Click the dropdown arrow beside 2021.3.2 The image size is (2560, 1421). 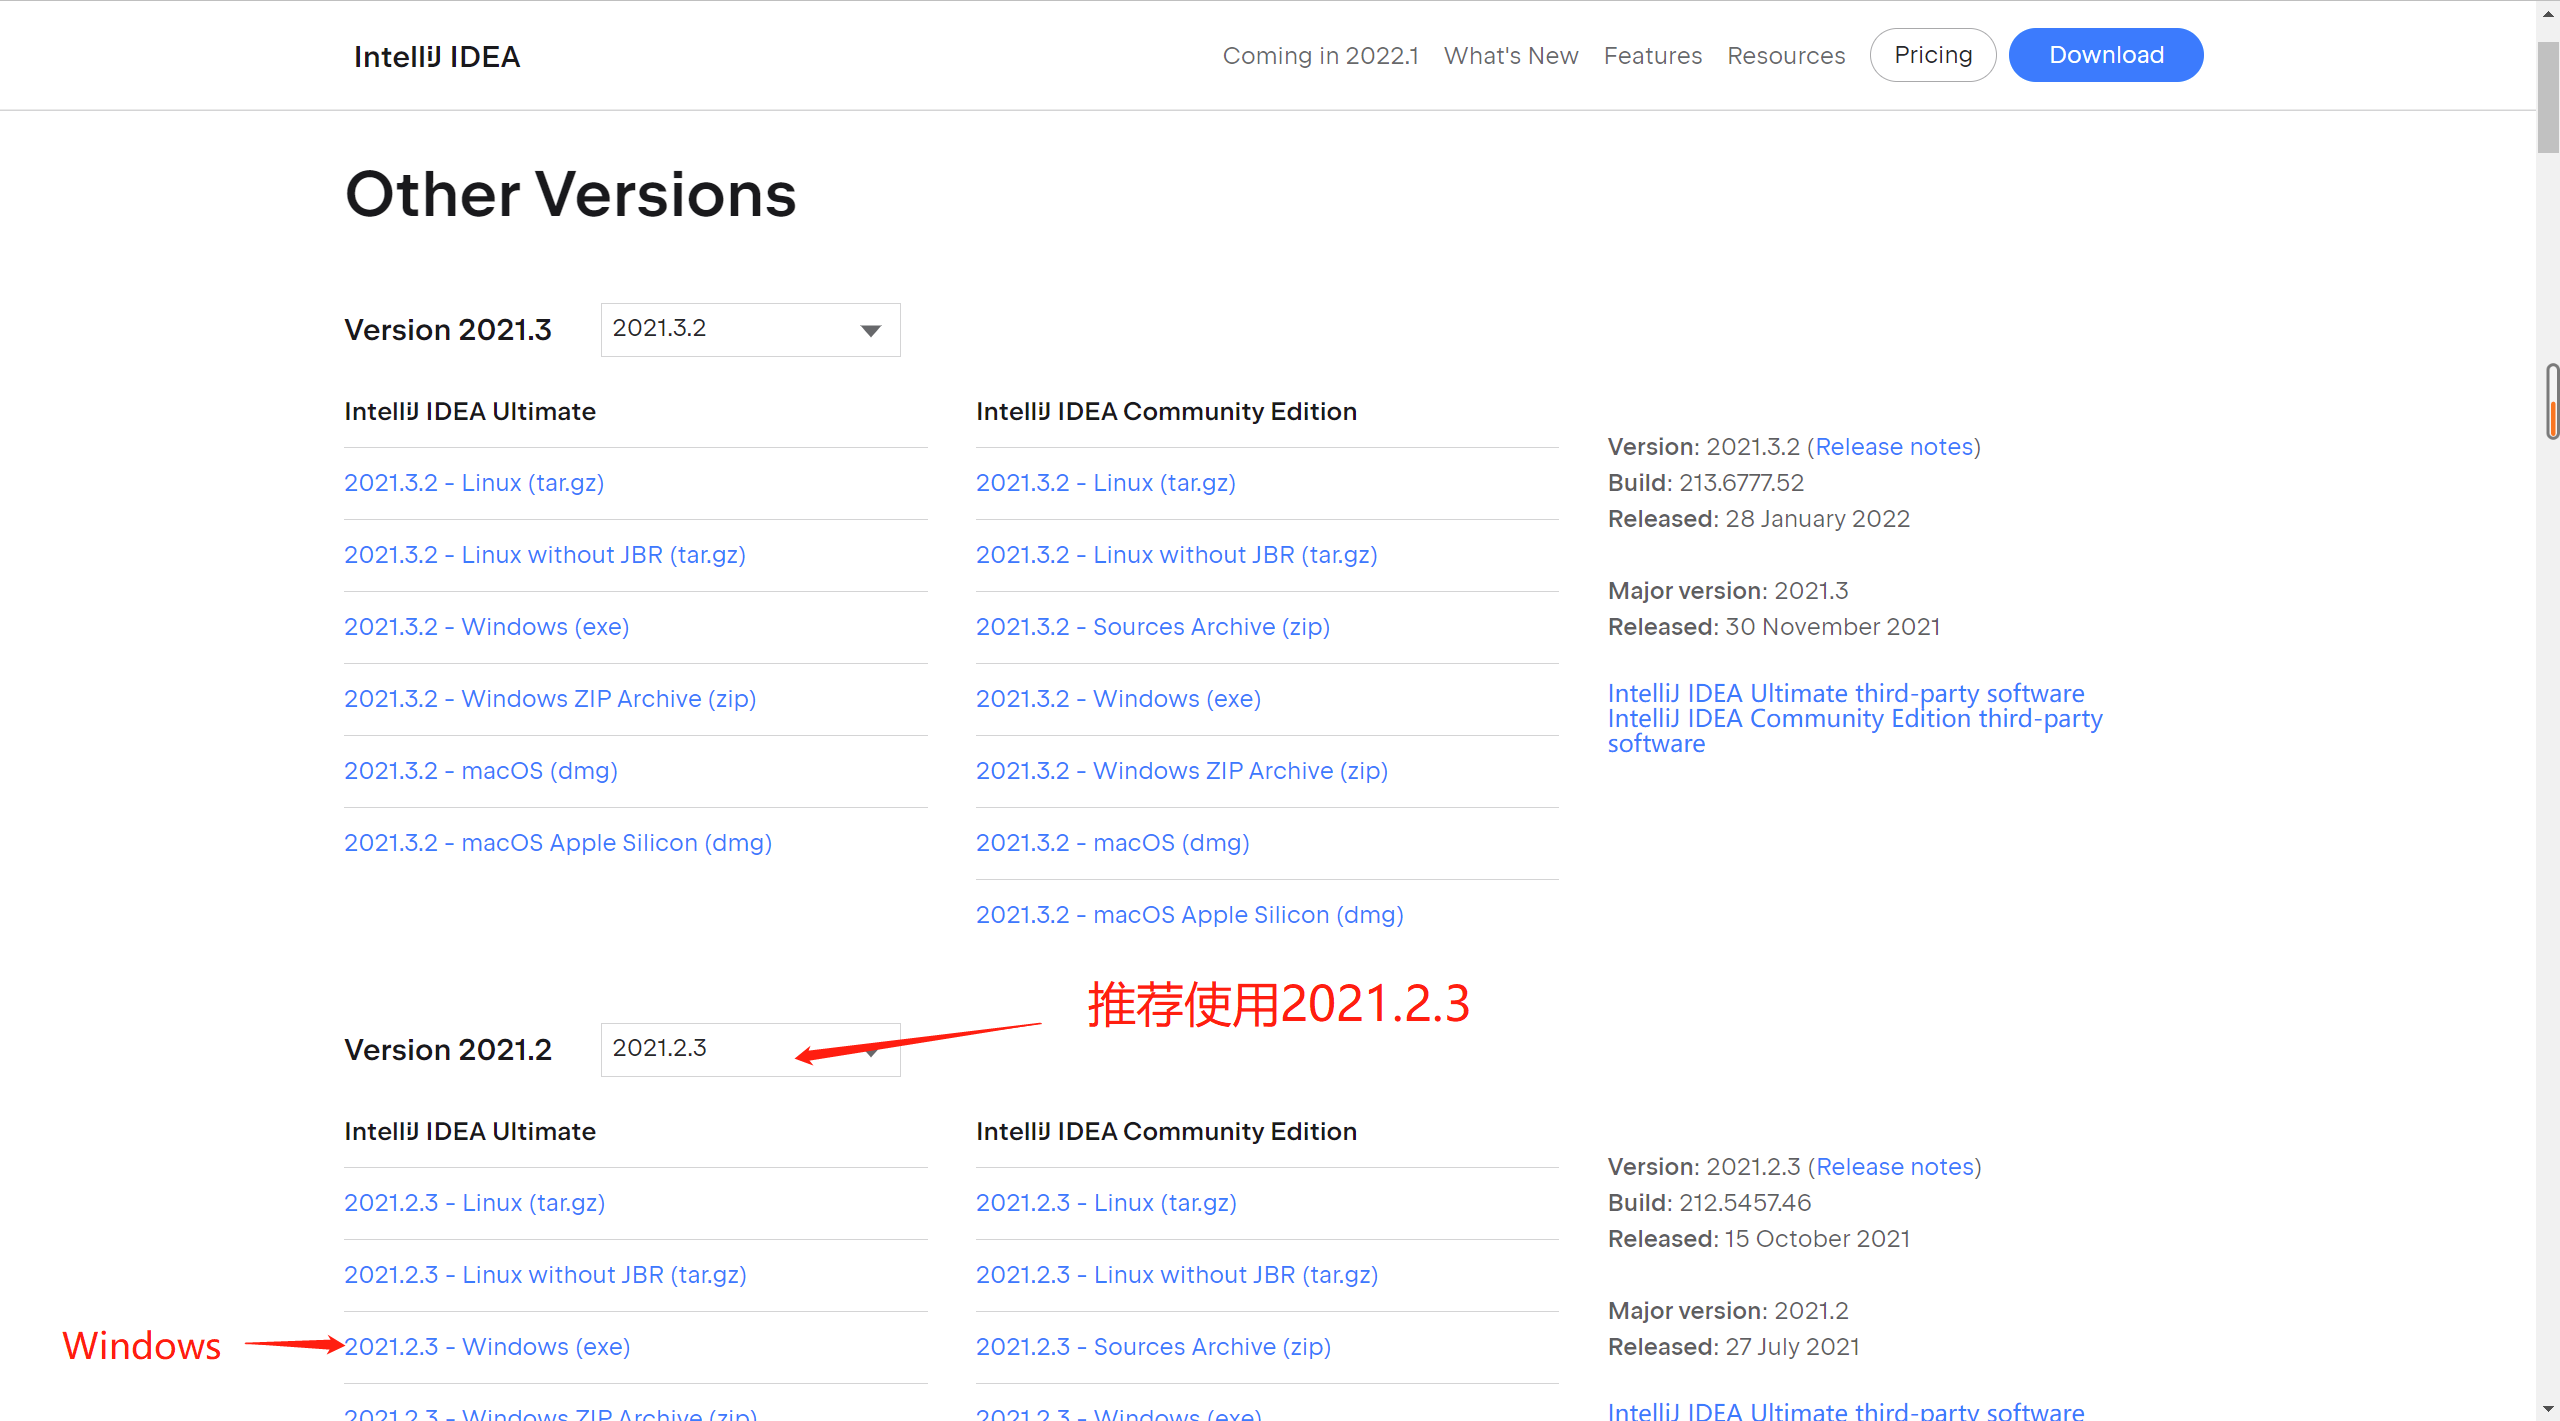[x=870, y=331]
